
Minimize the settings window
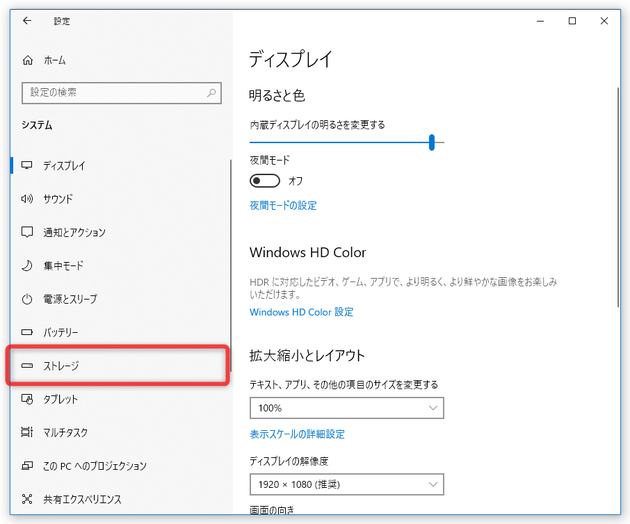coord(540,21)
